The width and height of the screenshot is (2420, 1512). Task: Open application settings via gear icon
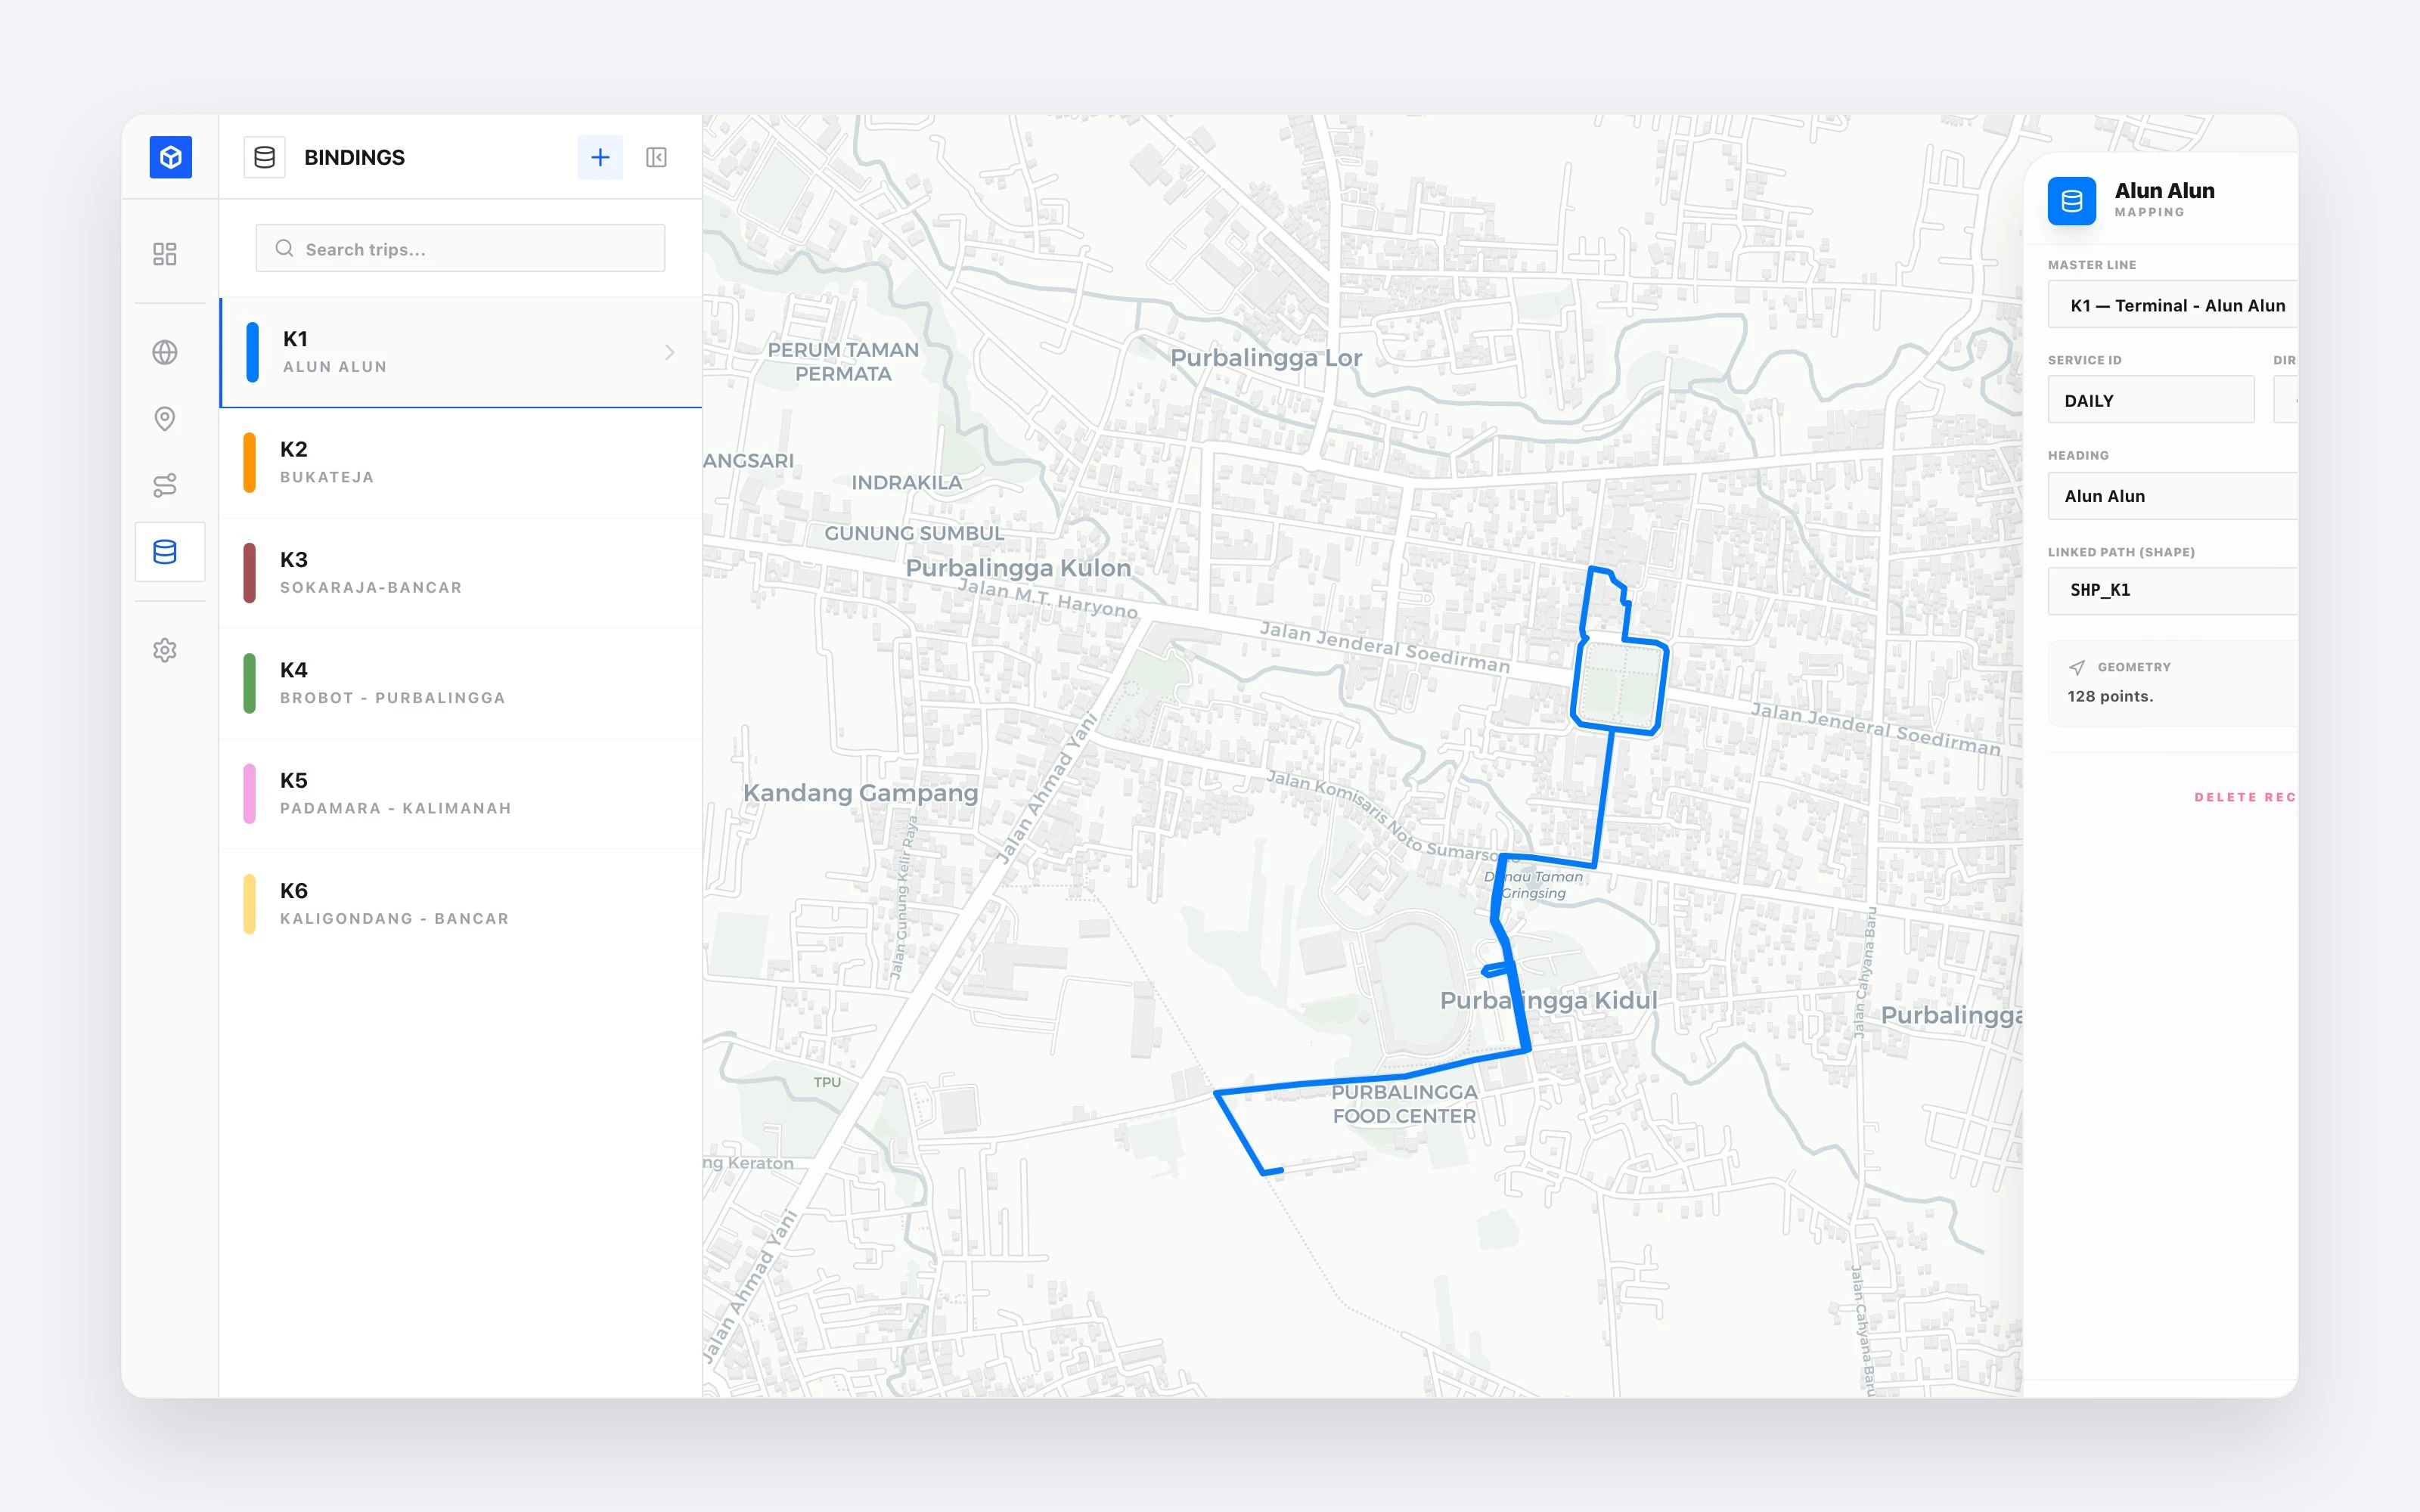(x=165, y=650)
